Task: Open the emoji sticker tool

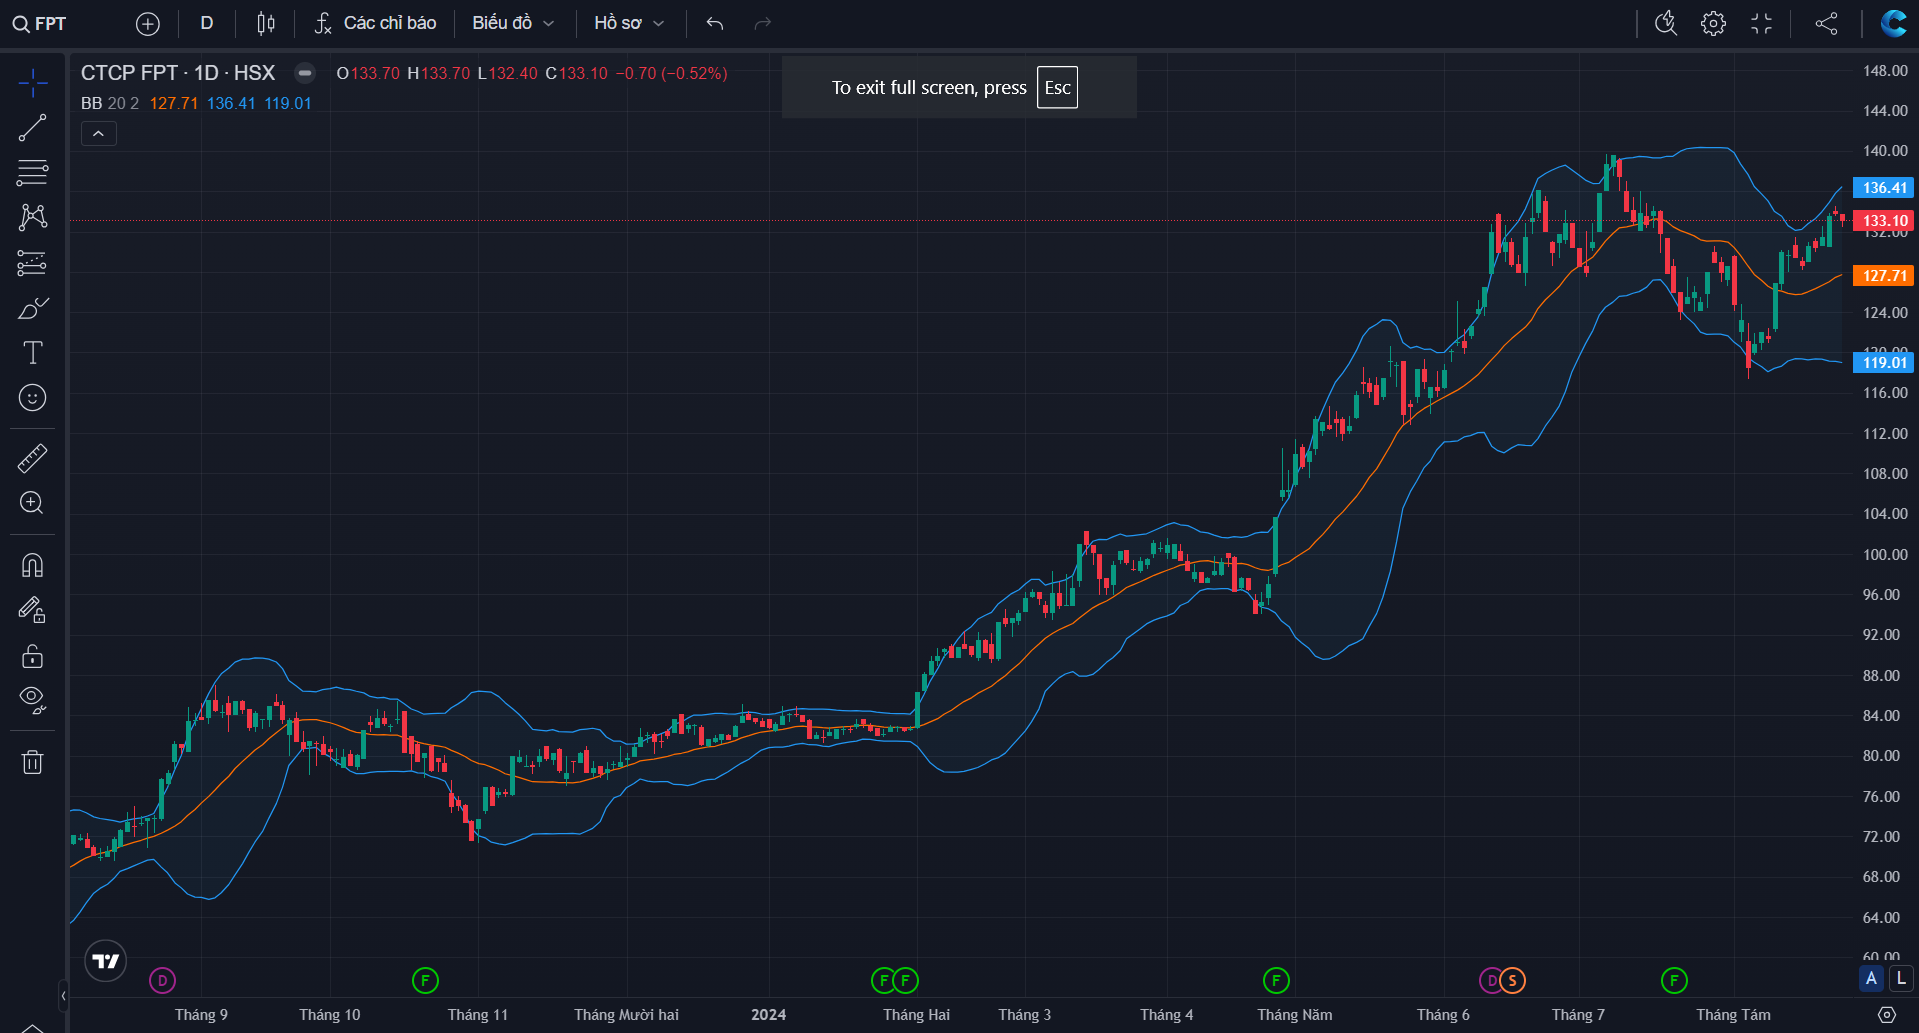Action: (32, 398)
